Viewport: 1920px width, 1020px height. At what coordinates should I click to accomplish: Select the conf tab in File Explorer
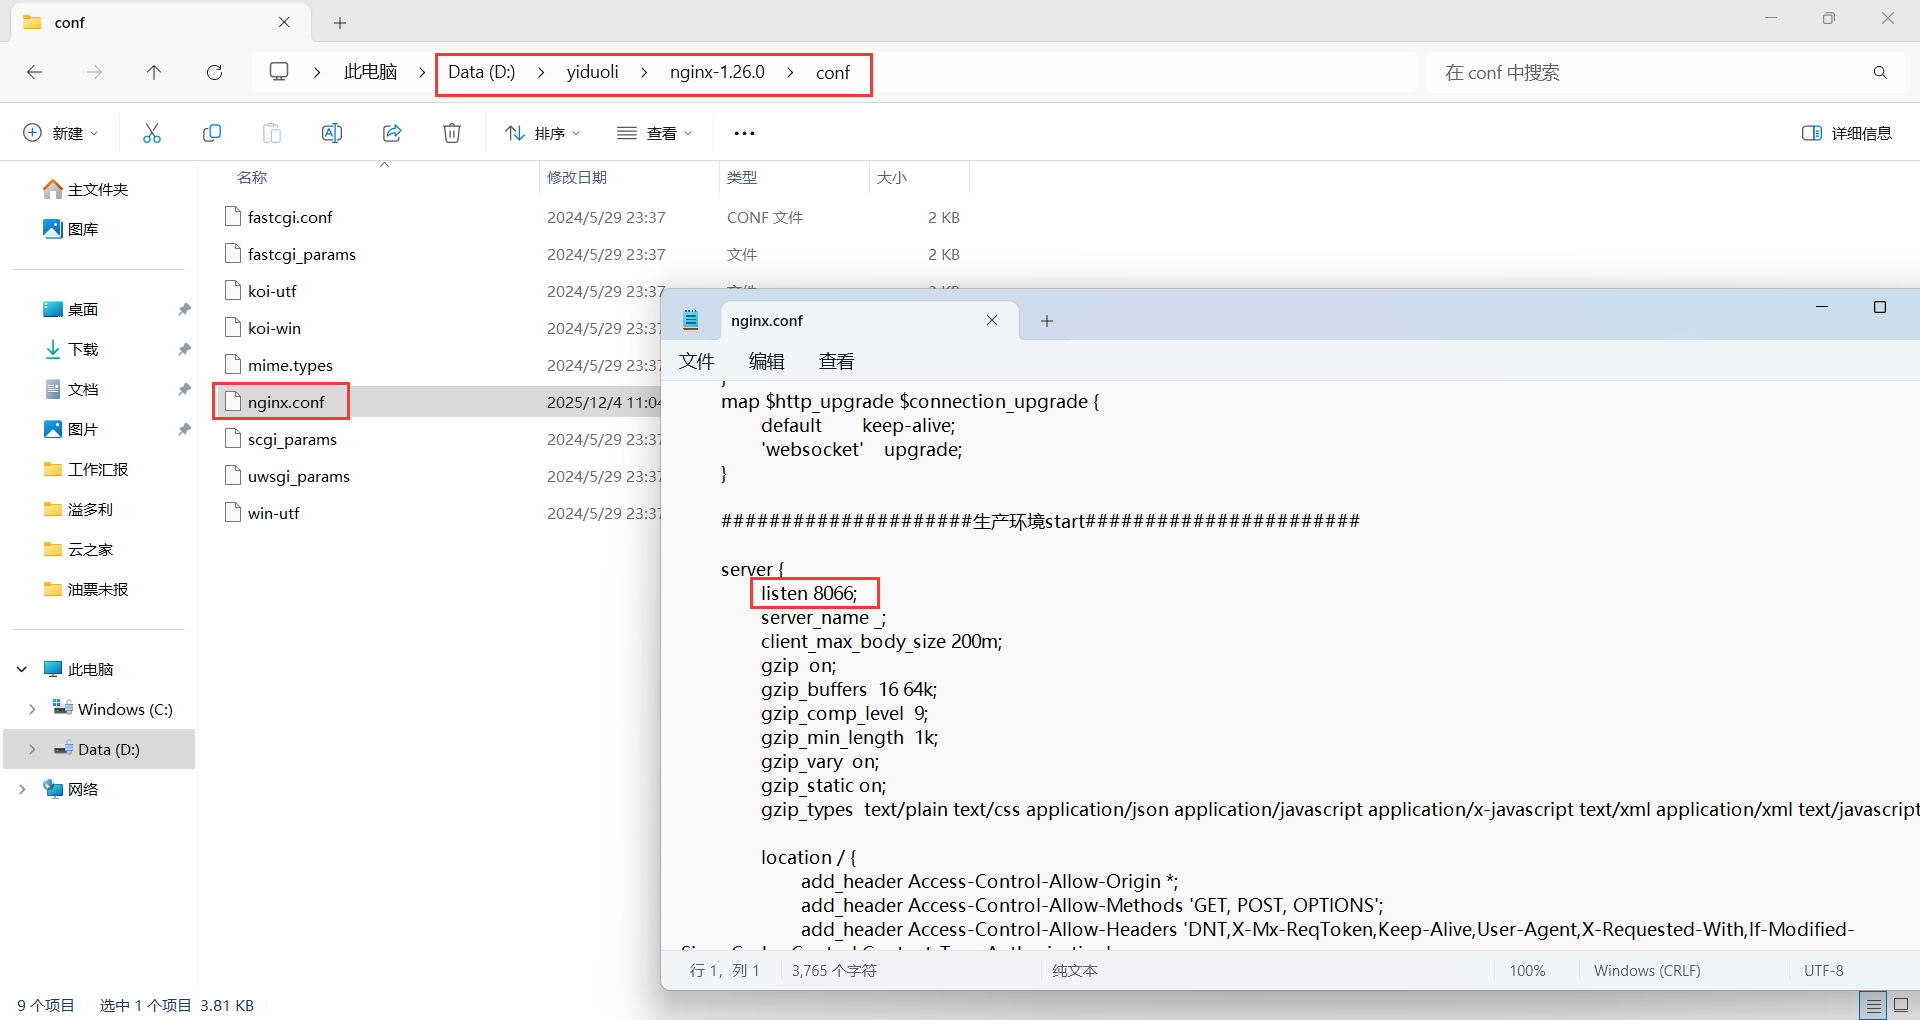coord(160,22)
